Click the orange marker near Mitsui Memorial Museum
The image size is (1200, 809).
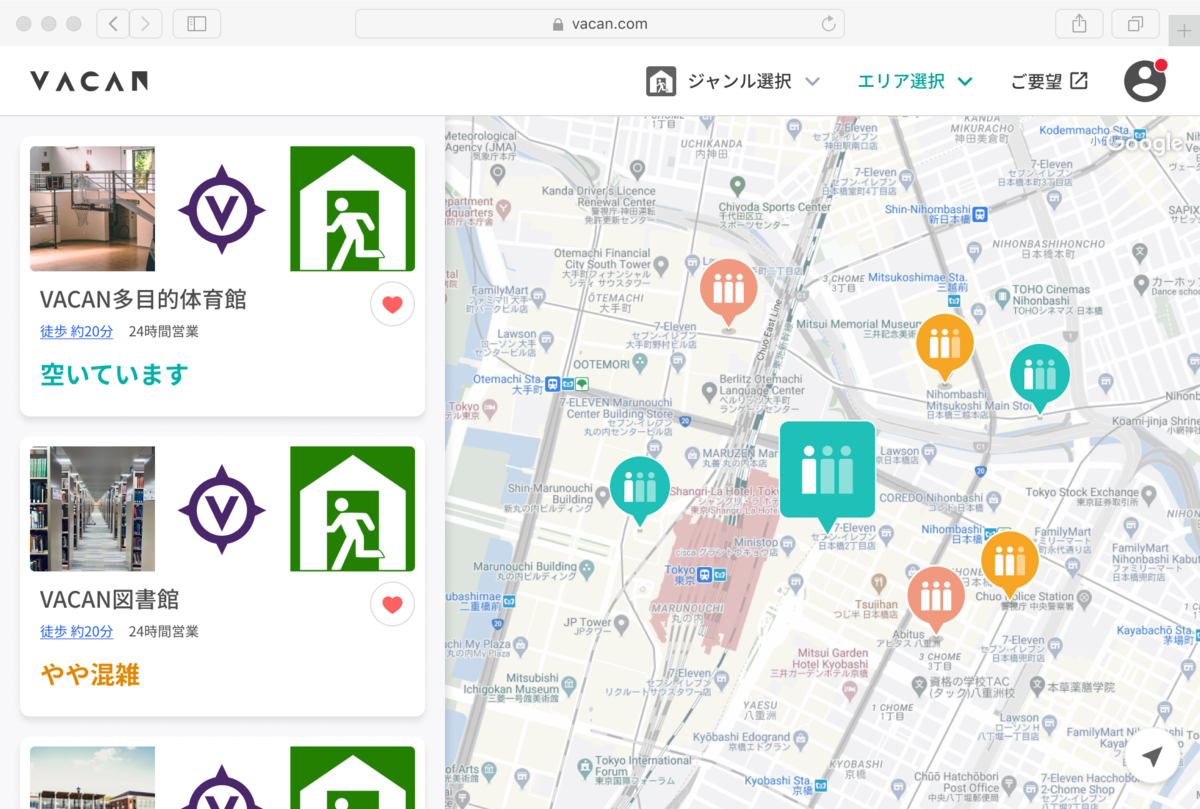pyautogui.click(x=944, y=343)
